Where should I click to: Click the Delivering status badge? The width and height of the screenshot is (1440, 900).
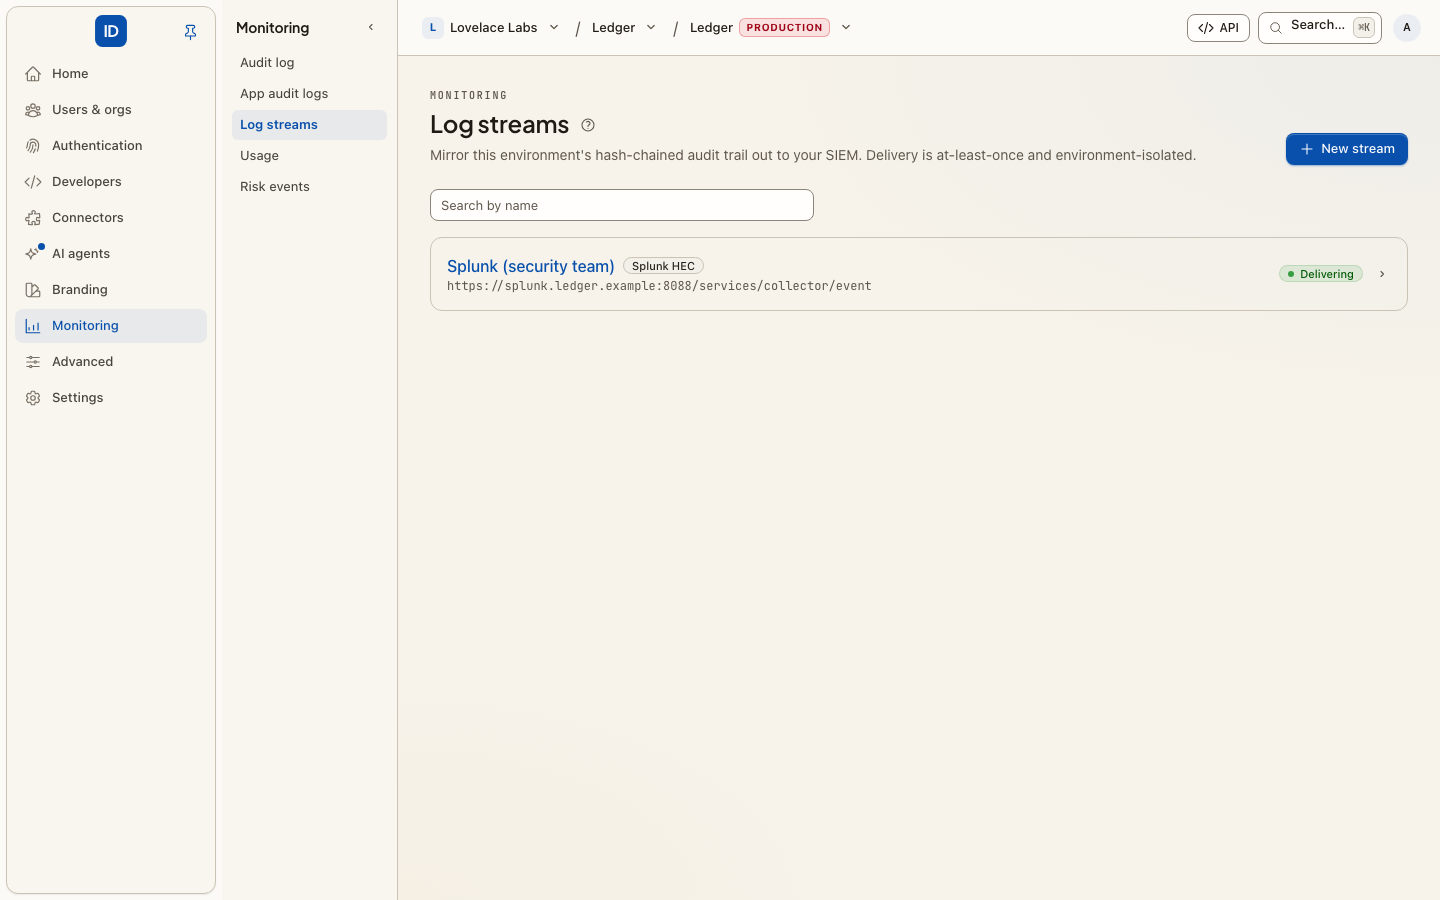1321,274
